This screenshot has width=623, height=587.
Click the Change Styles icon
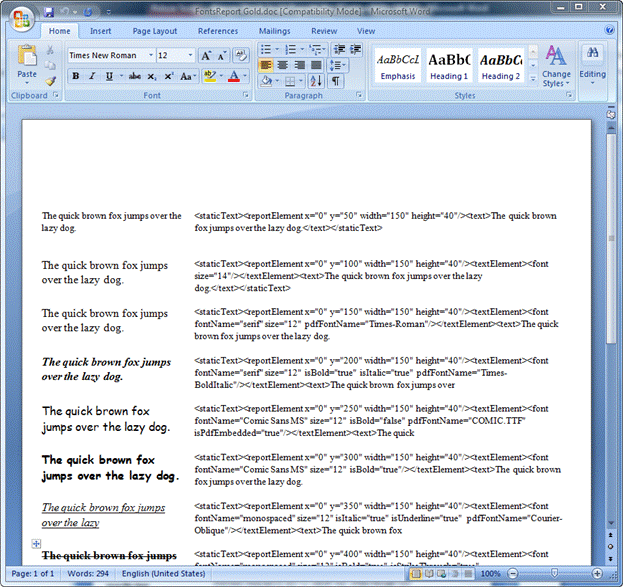(556, 55)
